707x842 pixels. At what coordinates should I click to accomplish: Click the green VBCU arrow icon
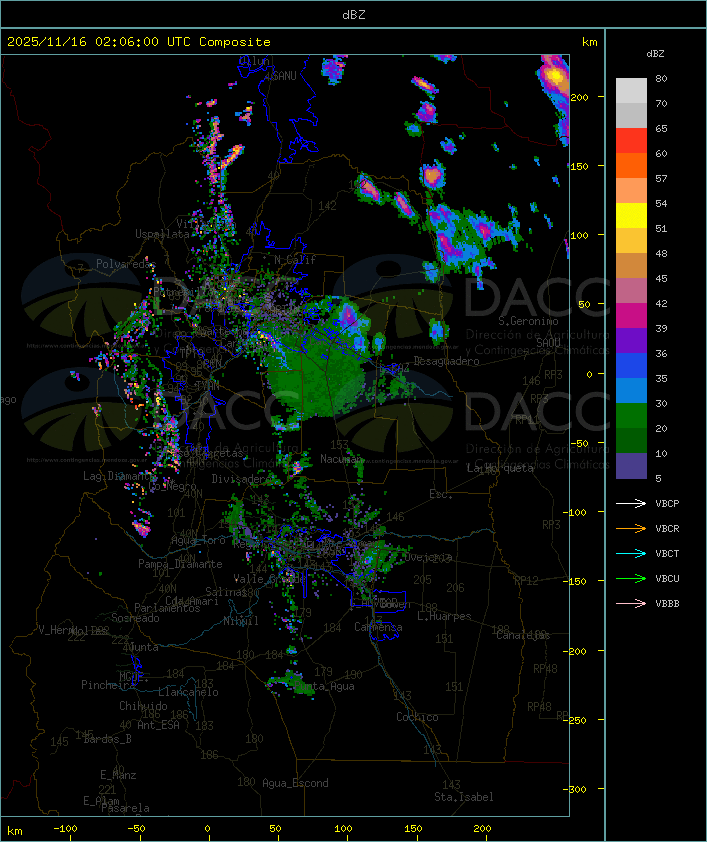(631, 578)
